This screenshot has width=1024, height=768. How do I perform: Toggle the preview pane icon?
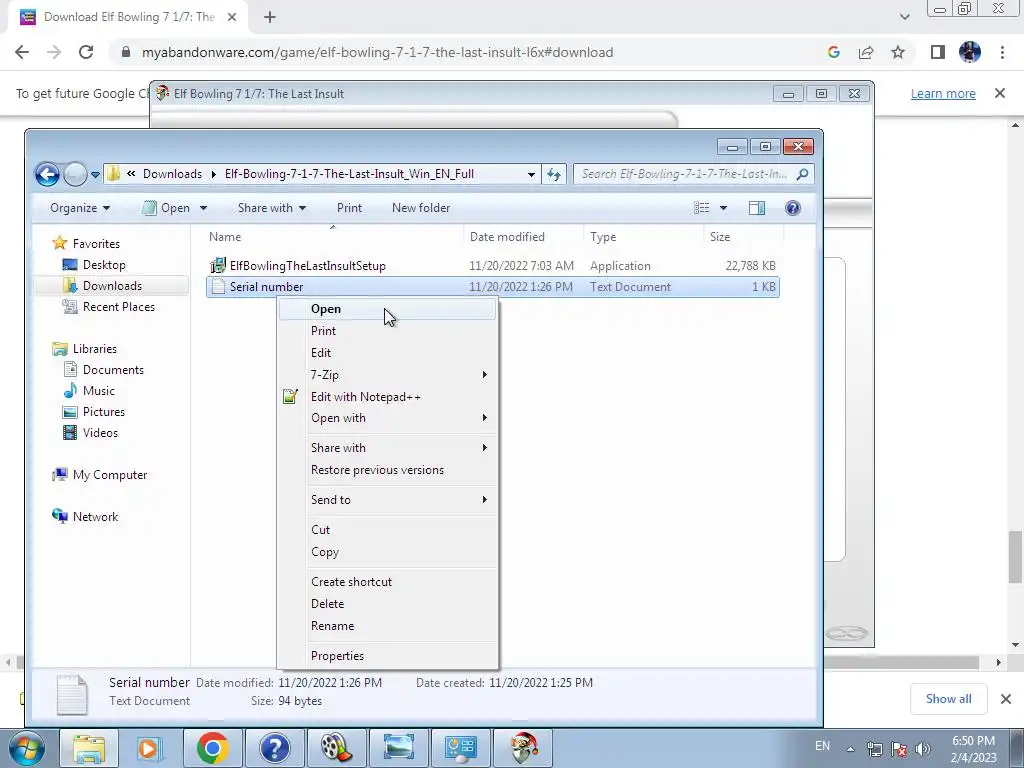click(757, 208)
